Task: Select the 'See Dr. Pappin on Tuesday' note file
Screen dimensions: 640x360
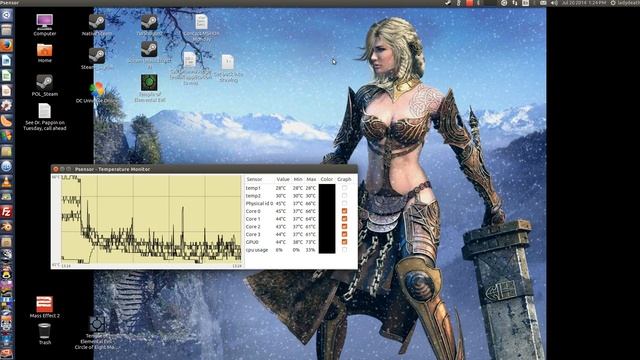Action: coord(44,117)
